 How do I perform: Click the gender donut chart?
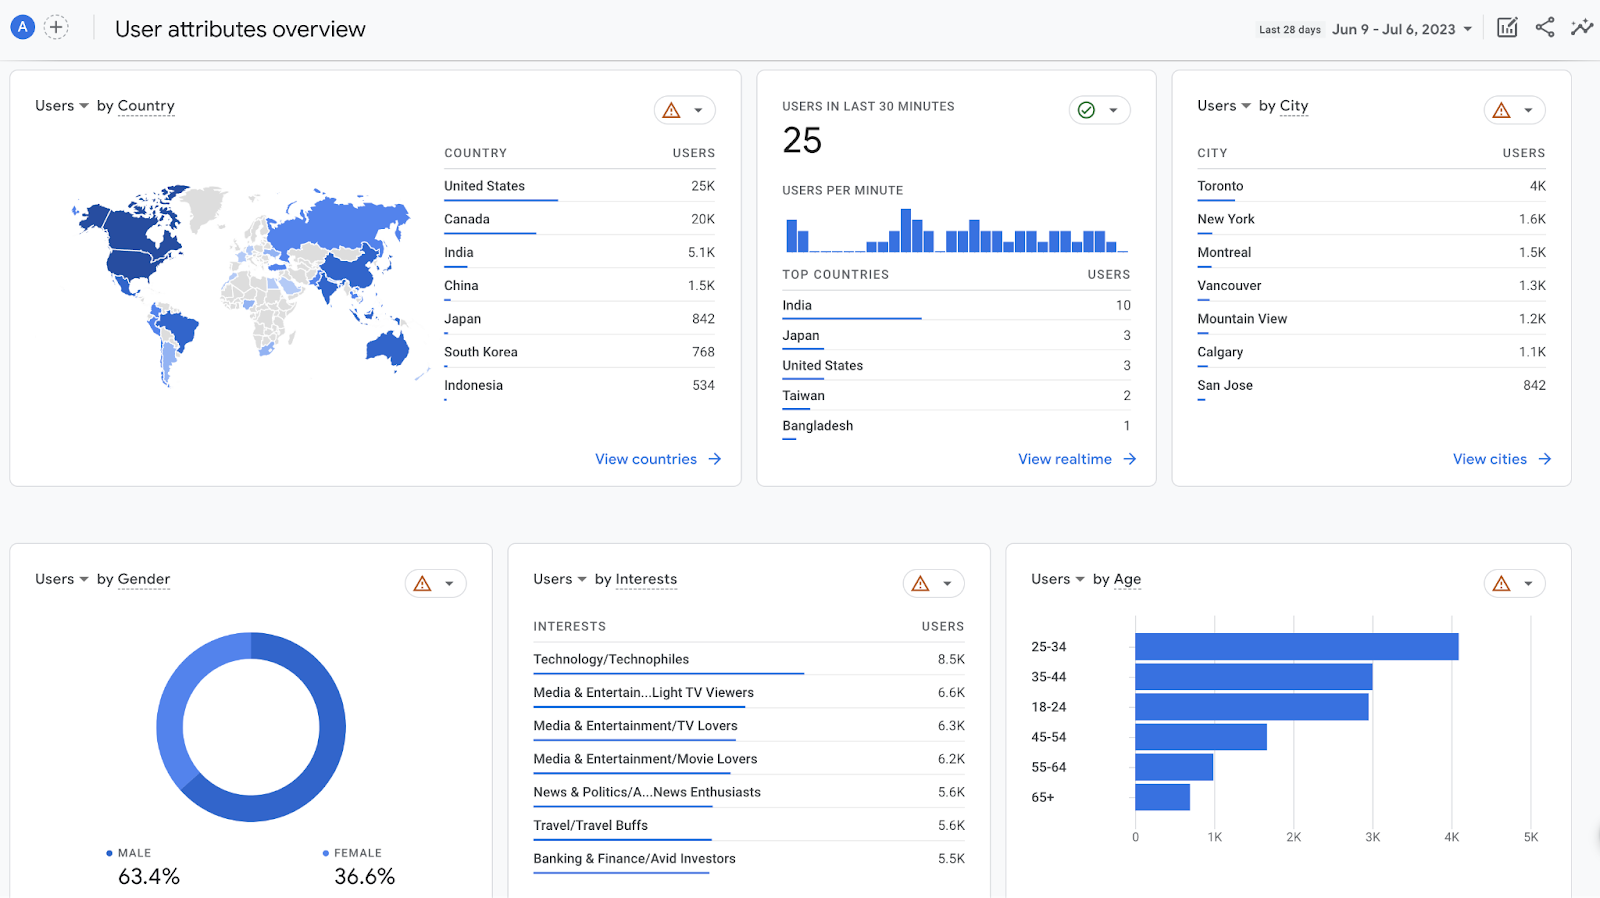(251, 727)
